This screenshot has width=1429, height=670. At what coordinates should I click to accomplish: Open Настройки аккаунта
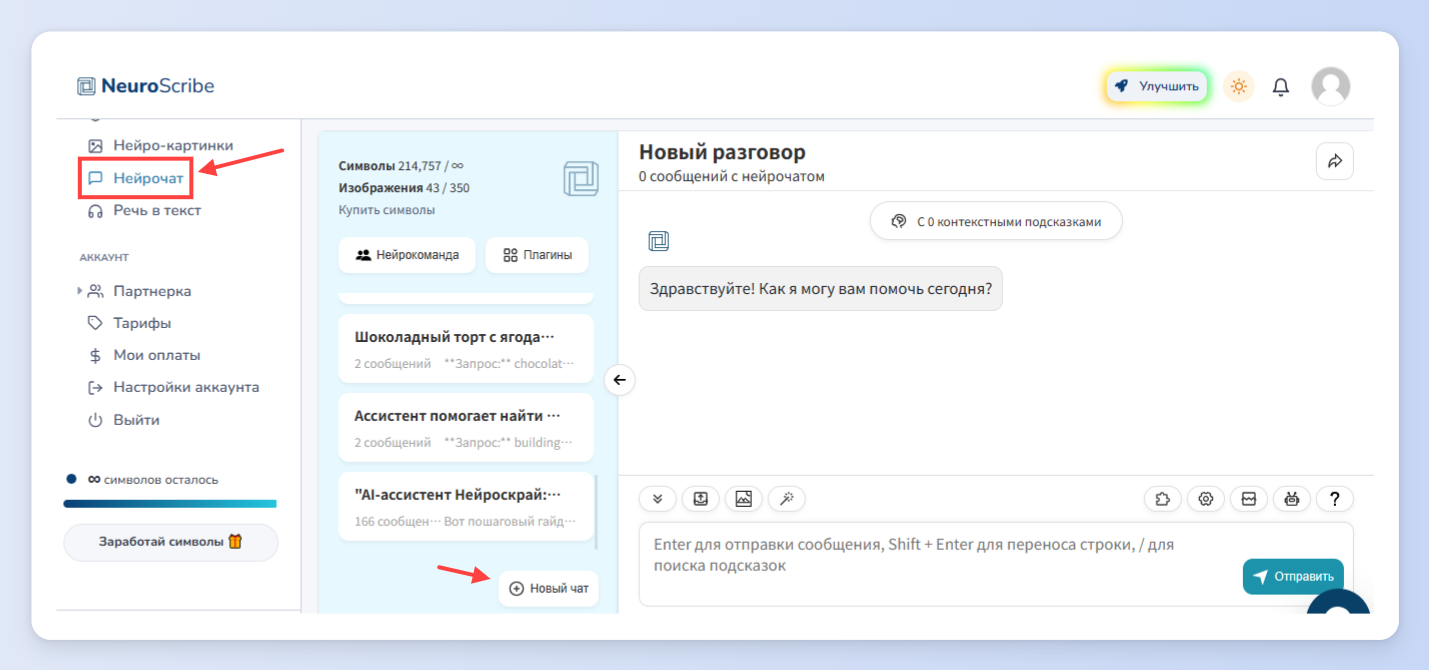pyautogui.click(x=174, y=387)
